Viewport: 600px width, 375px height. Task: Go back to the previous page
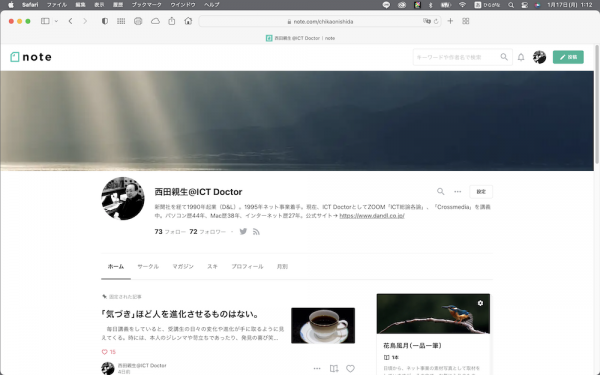(x=70, y=21)
